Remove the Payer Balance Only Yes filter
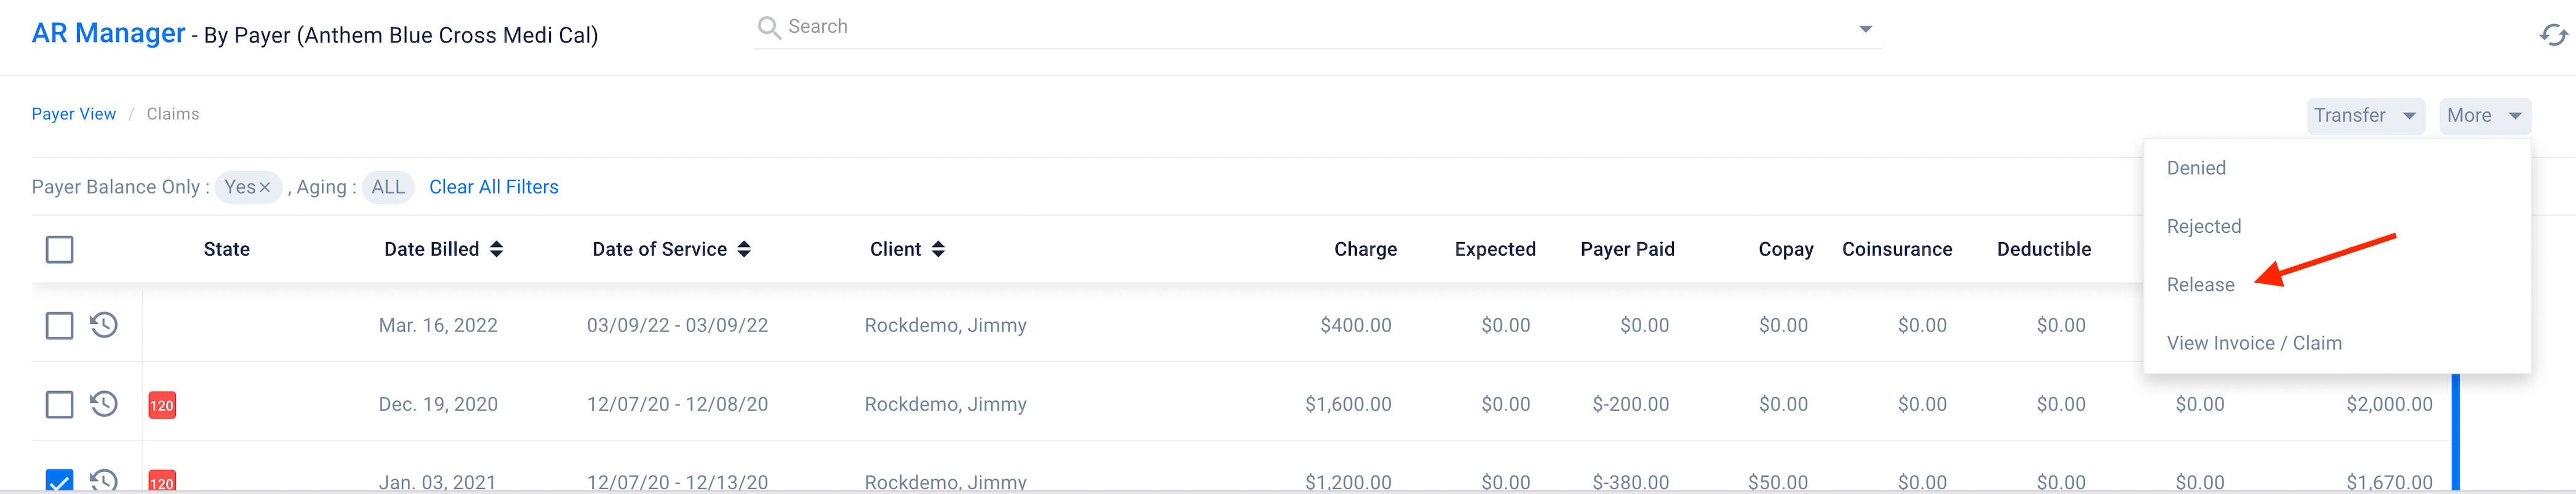 [x=265, y=187]
